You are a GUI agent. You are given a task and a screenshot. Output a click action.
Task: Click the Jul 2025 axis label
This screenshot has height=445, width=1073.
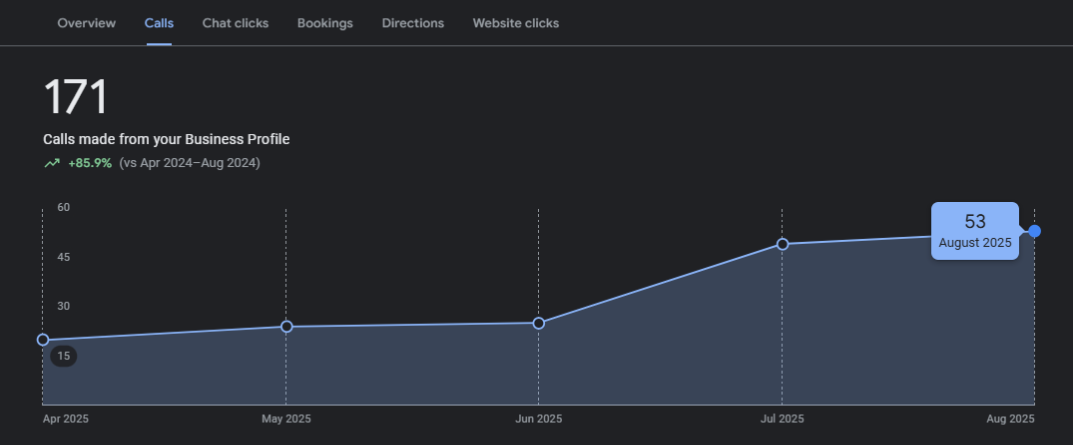coord(782,418)
